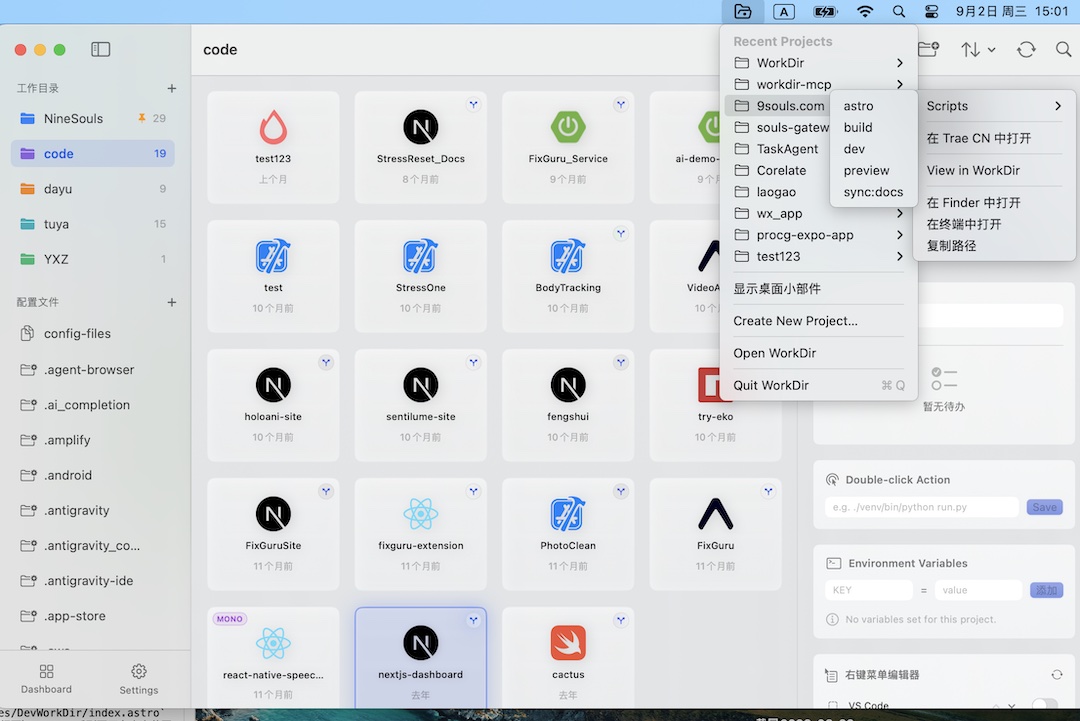Open the react-native-speech project icon
The width and height of the screenshot is (1080, 721).
[x=273, y=642]
